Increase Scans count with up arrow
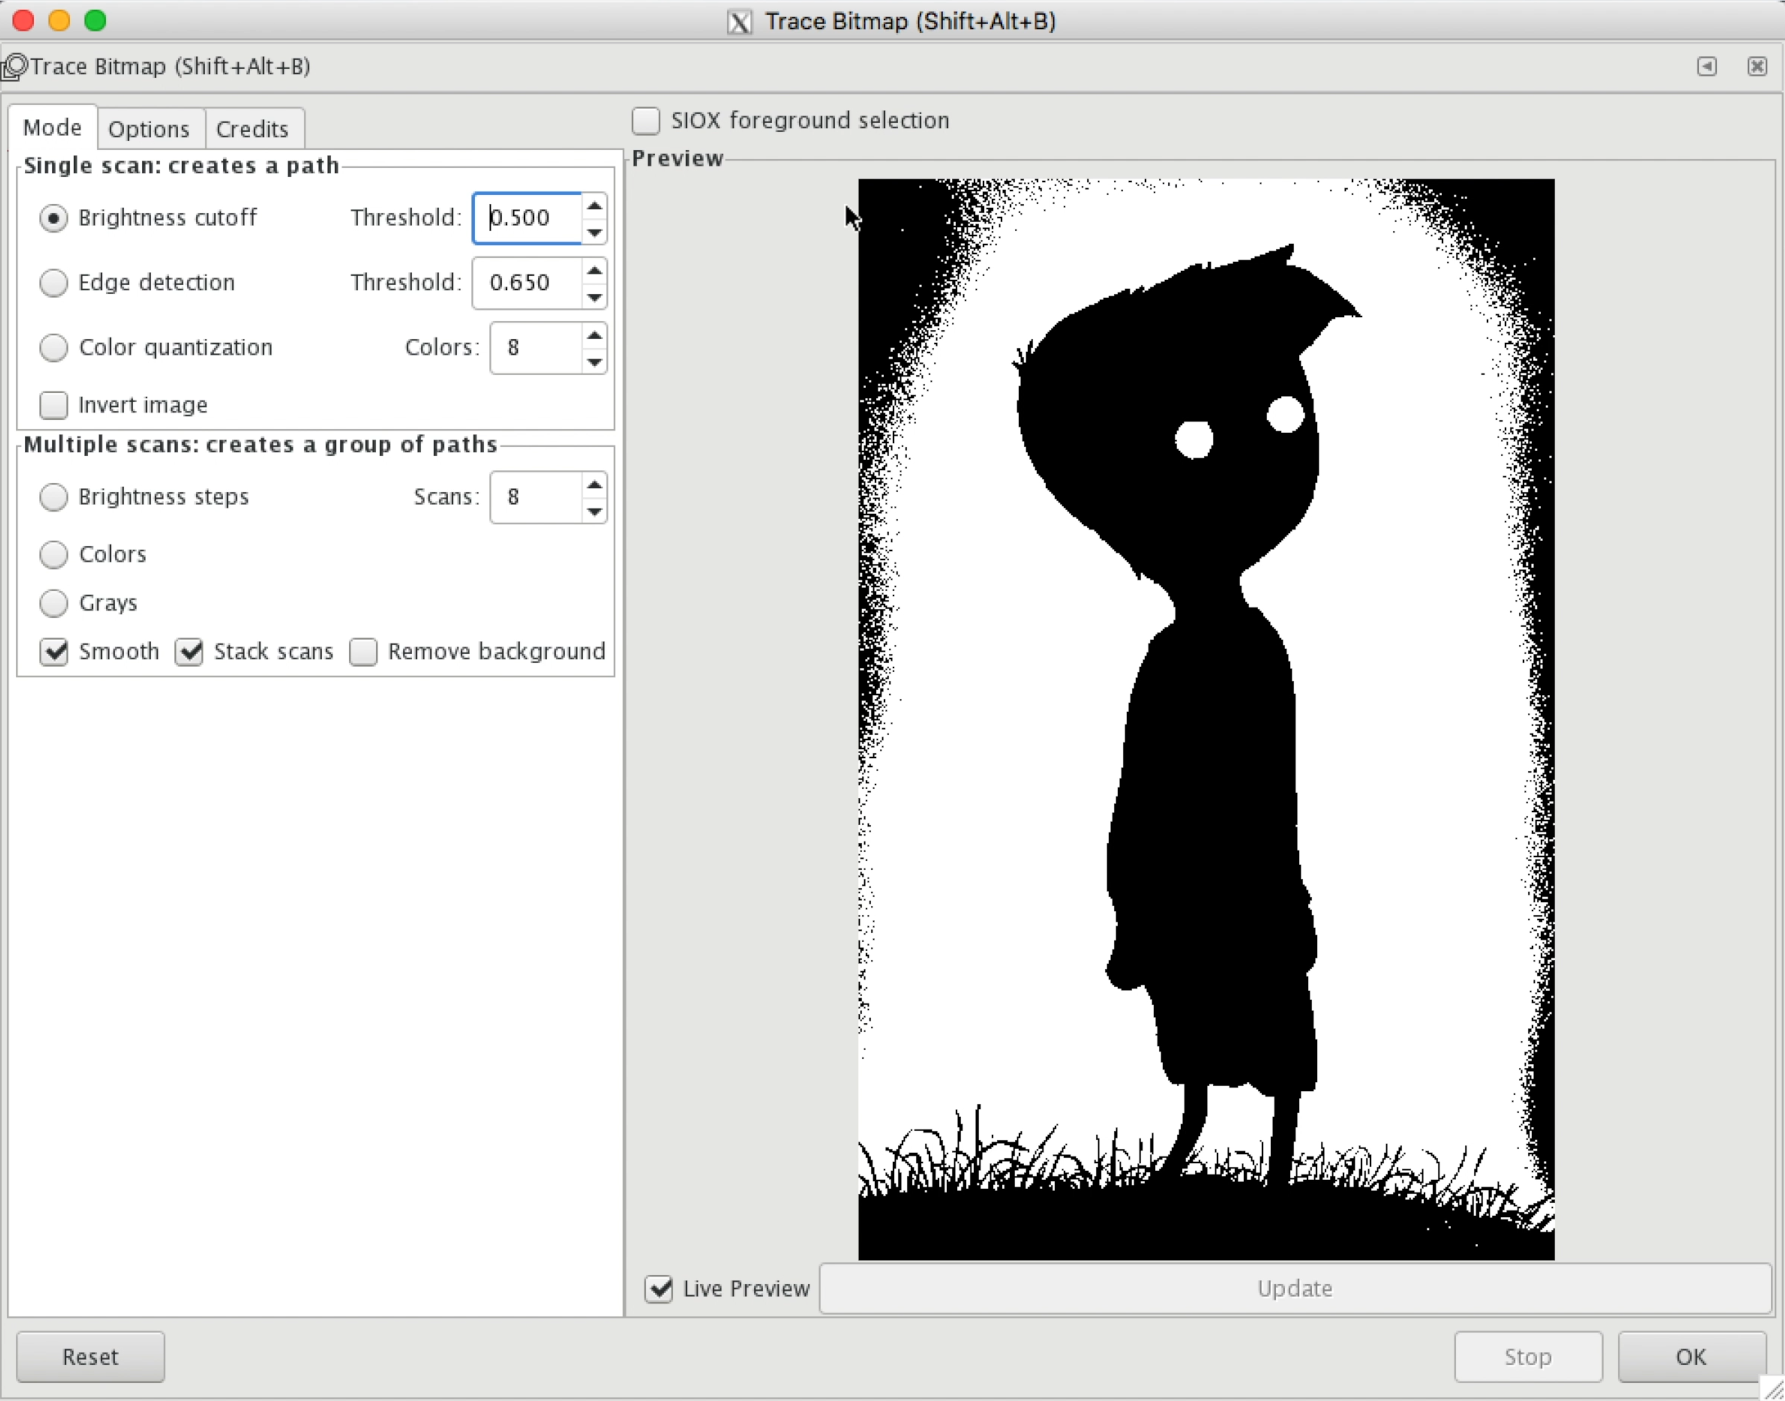Screen dimensions: 1785x1401 (x=595, y=485)
